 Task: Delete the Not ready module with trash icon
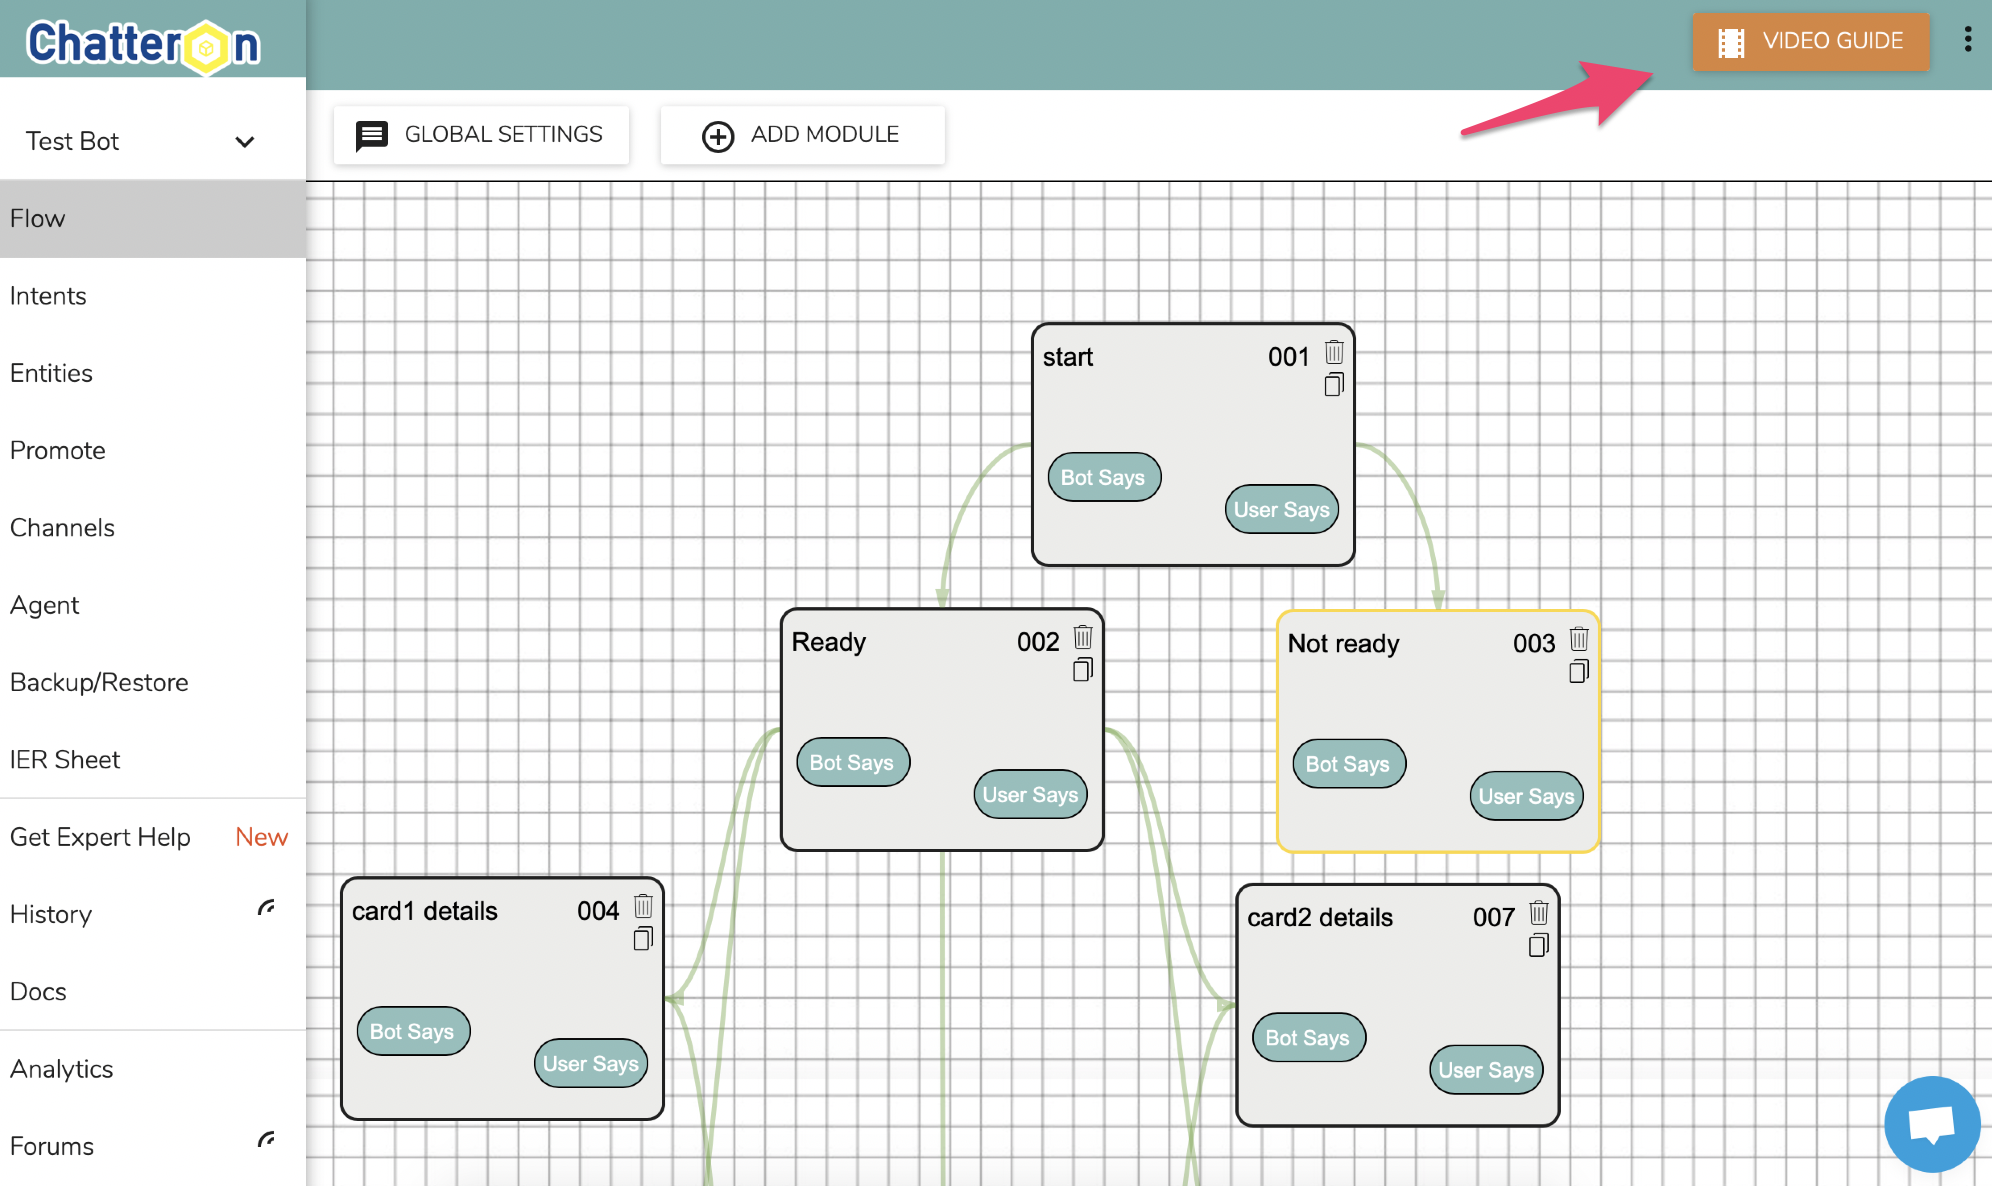coord(1579,639)
